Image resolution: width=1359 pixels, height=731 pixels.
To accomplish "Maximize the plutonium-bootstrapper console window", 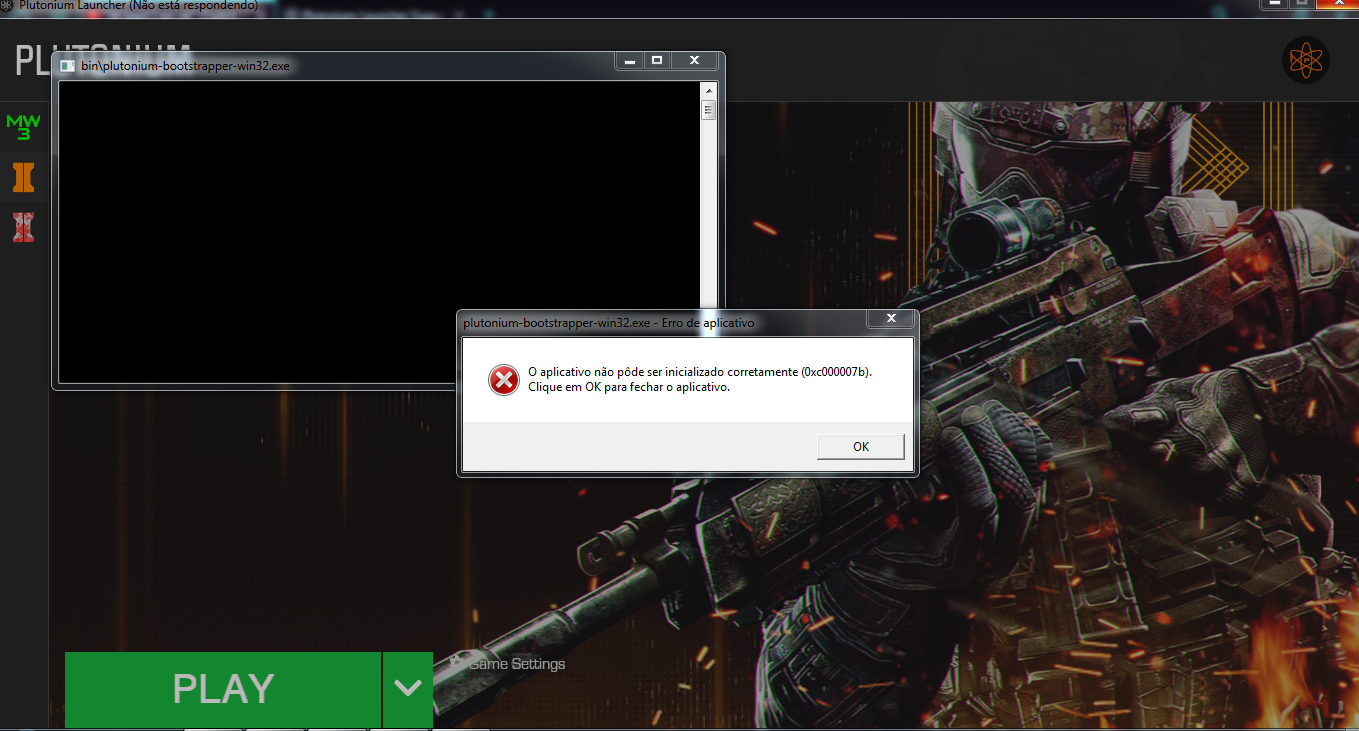I will 657,62.
